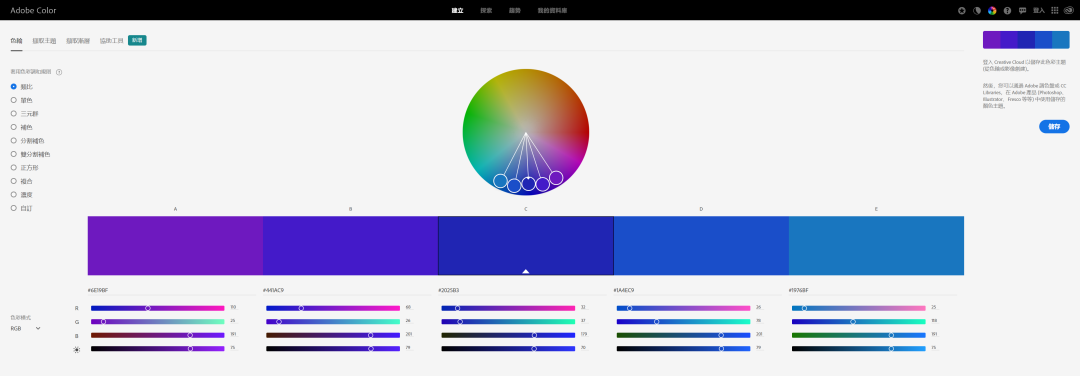Select the 濃度 (shades) harmony rule
Viewport: 1080px width, 376px height.
click(x=21, y=194)
